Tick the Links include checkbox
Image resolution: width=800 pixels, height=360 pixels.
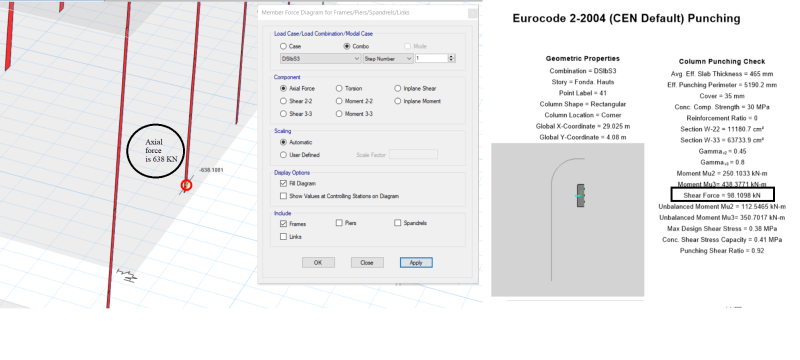coord(284,237)
